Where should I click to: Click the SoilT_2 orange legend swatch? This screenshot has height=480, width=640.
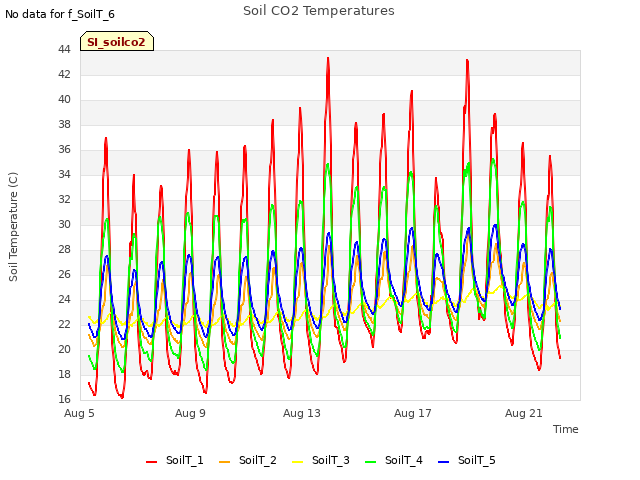click(x=224, y=462)
